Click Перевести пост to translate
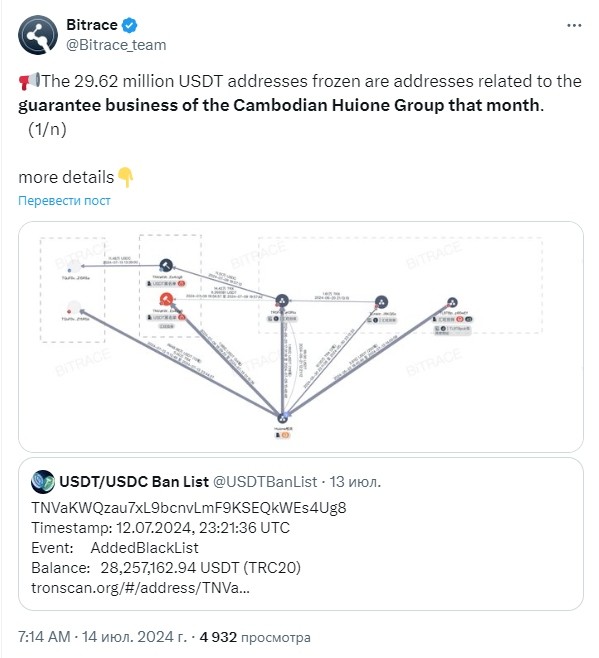 click(x=64, y=201)
